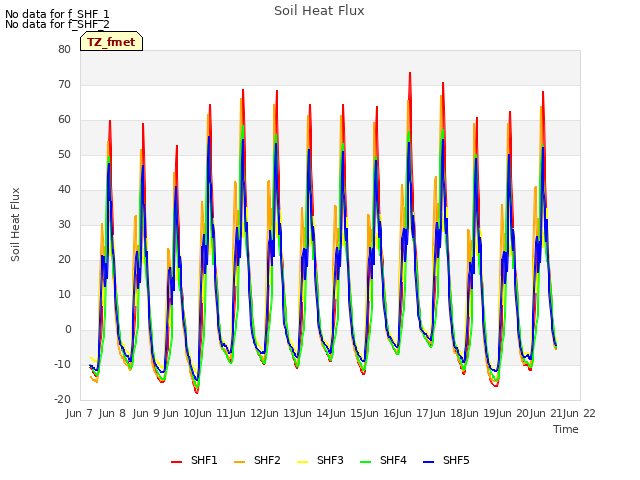
Task: Click the Jun 8 x-axis tick label
Action: (112, 413)
